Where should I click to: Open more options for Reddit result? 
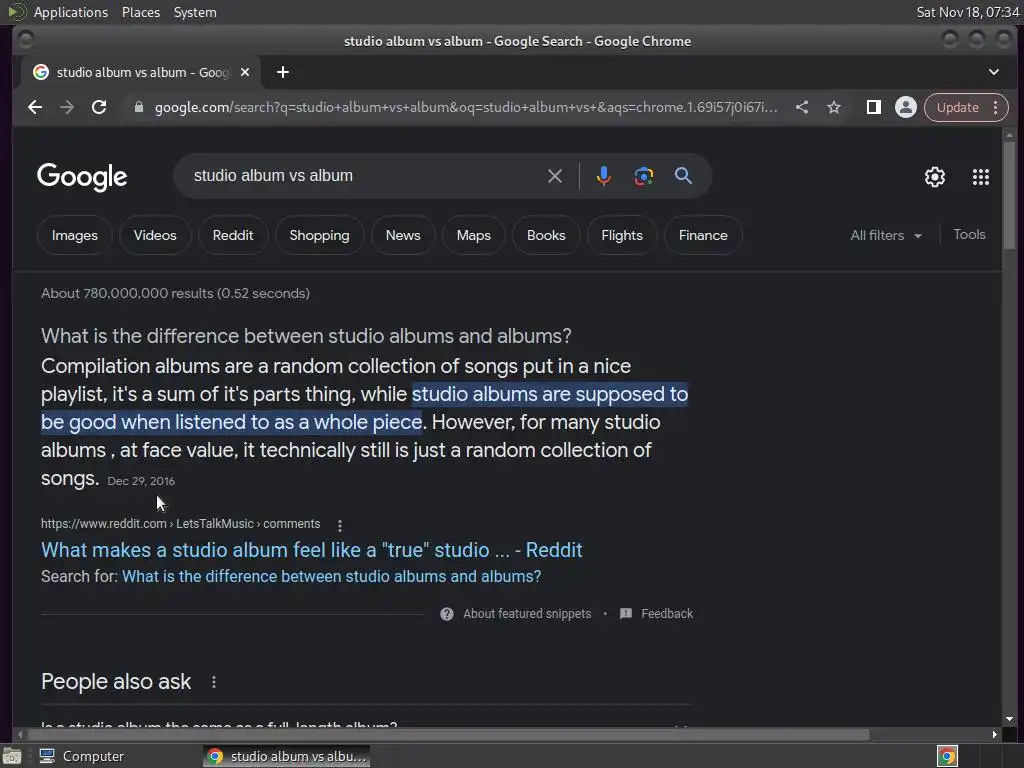click(340, 525)
